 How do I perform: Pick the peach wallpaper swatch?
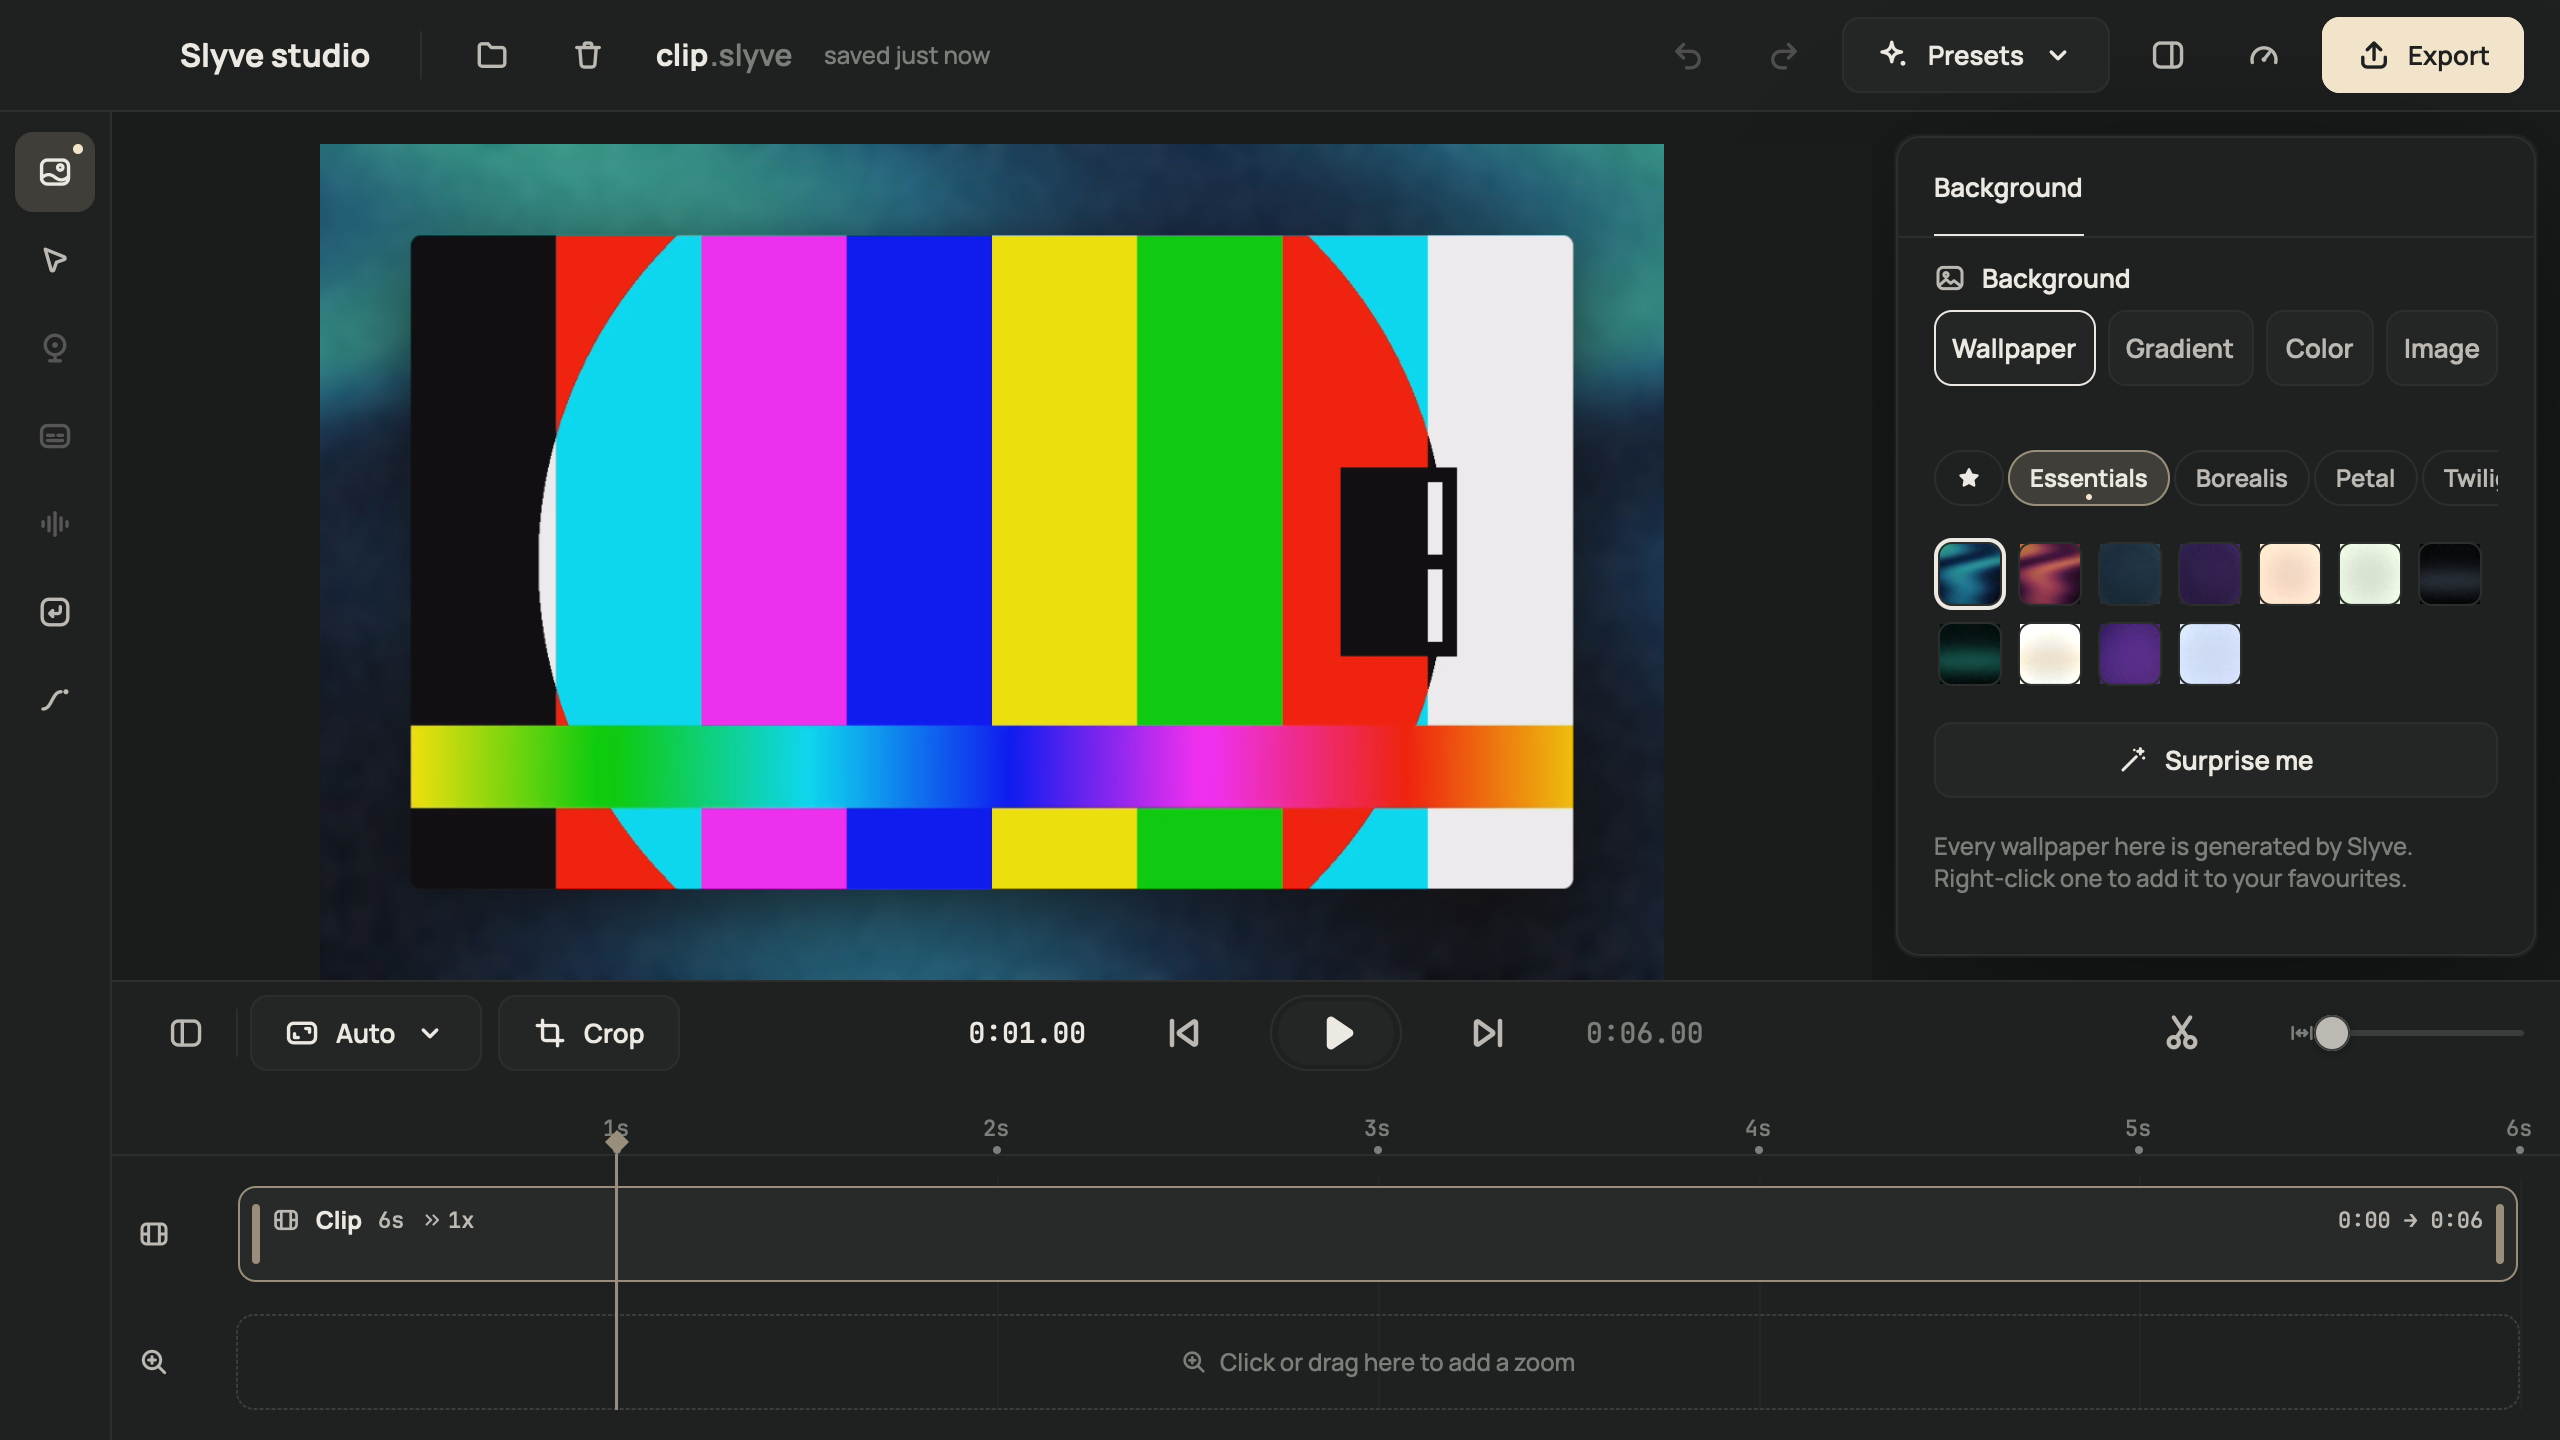[2289, 574]
